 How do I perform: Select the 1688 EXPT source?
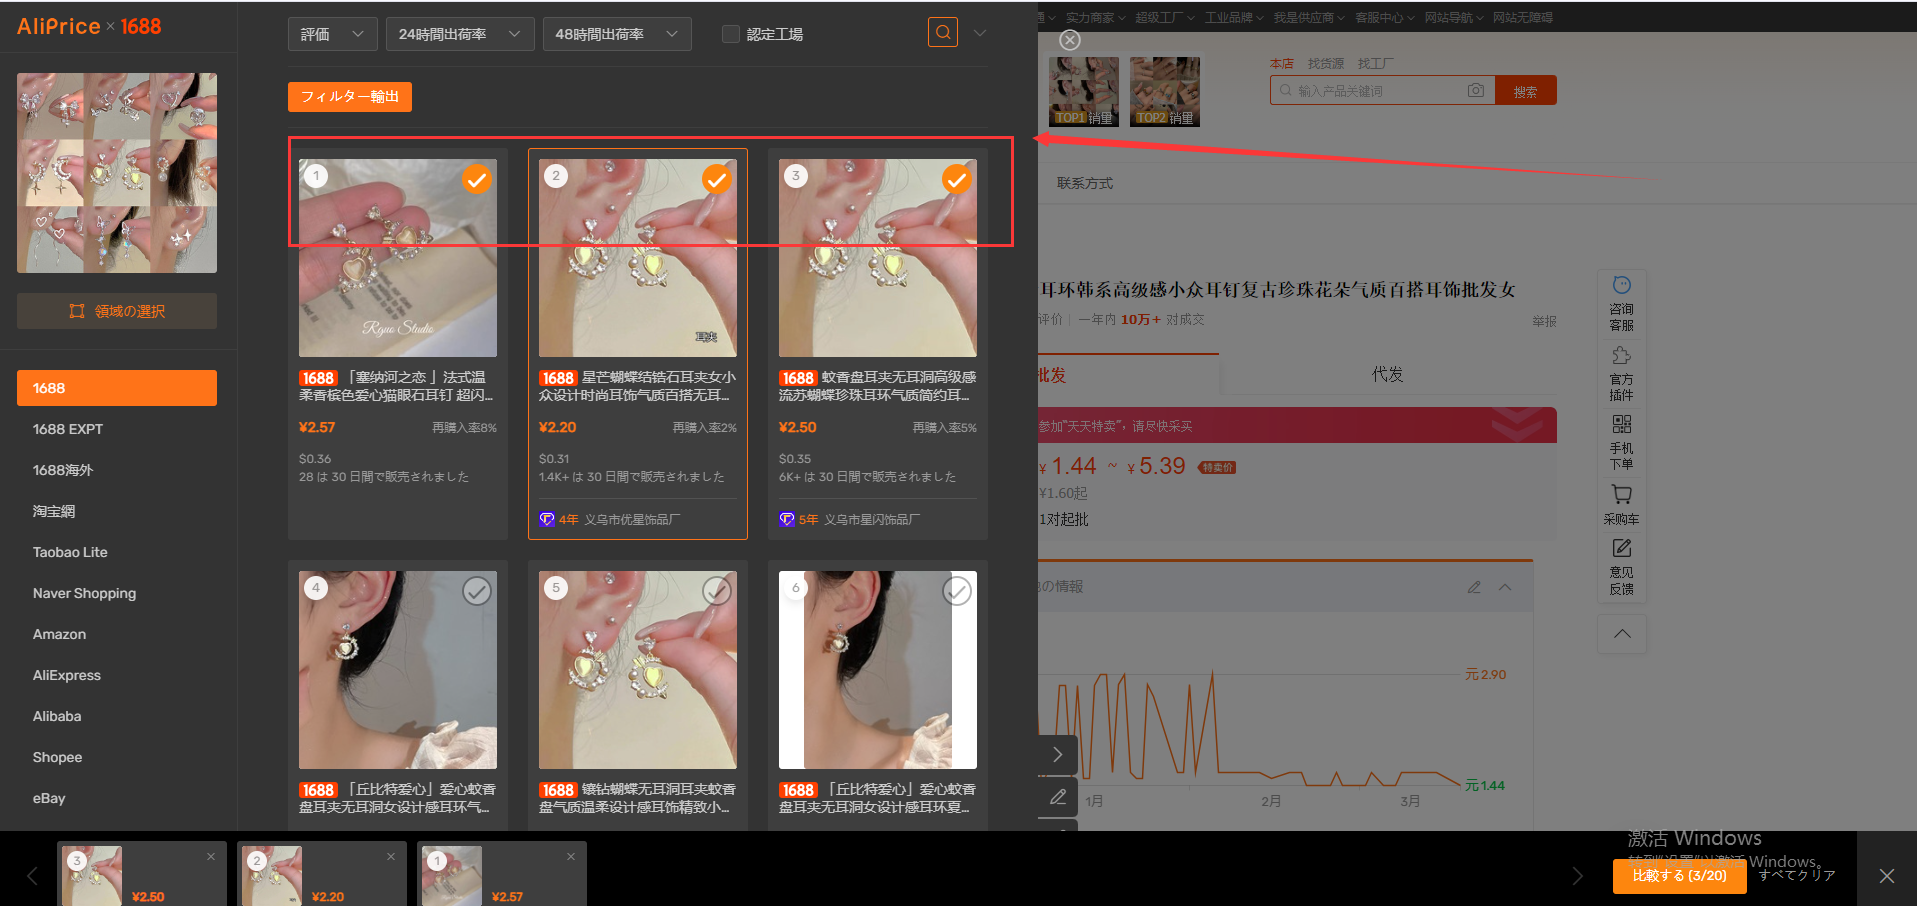pos(68,429)
